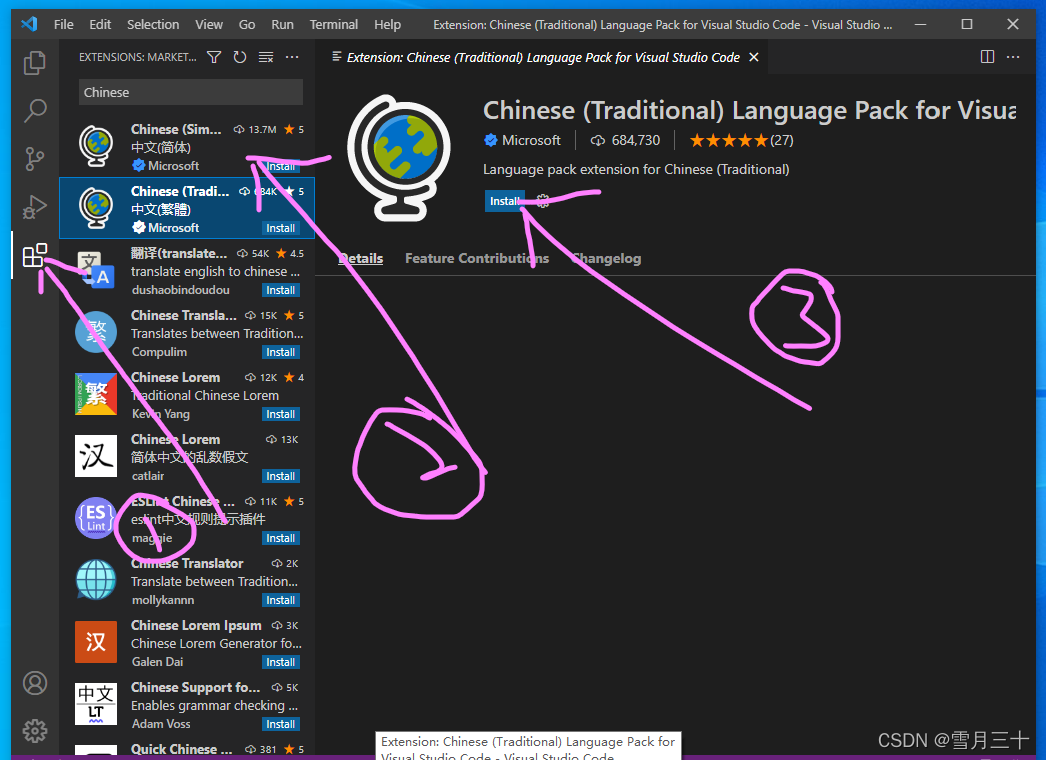This screenshot has width=1046, height=760.
Task: Install Chinese Translation by Compulim
Action: [280, 352]
